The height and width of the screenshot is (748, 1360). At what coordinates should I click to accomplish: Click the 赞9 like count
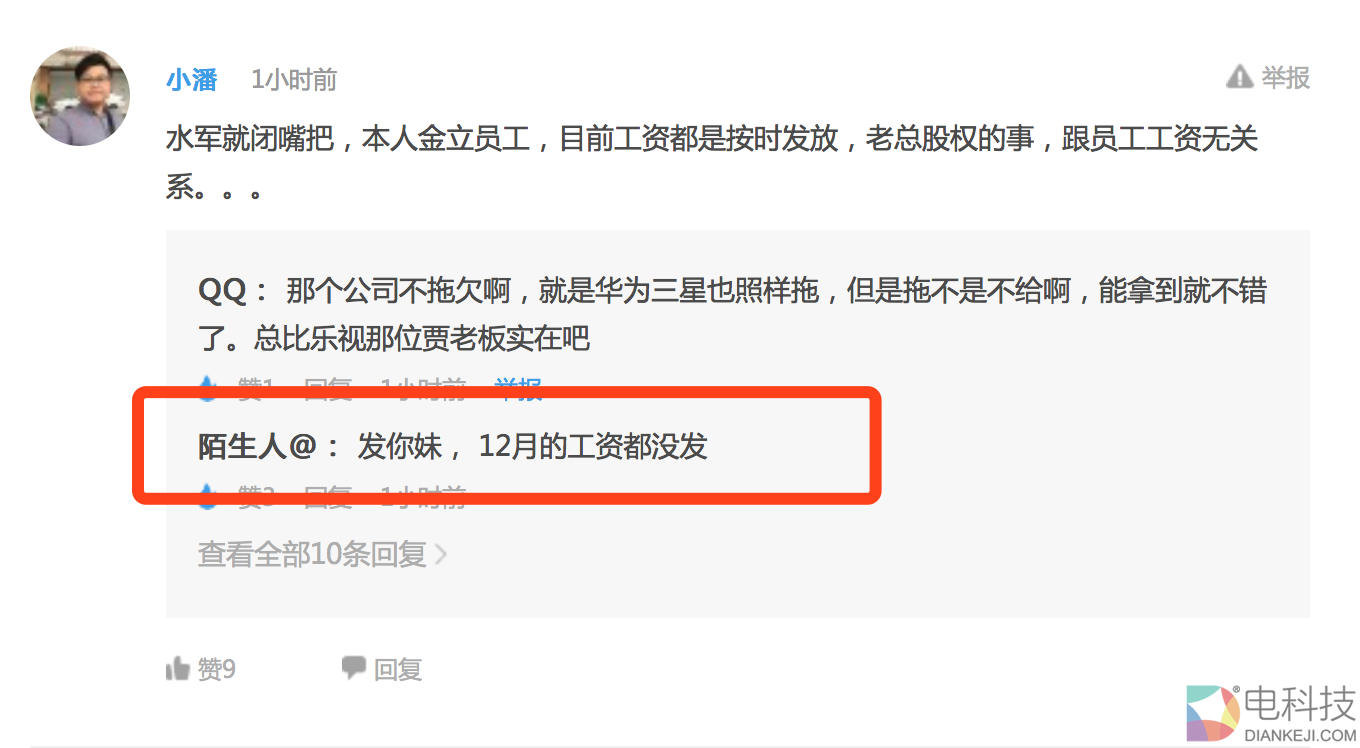[x=216, y=669]
